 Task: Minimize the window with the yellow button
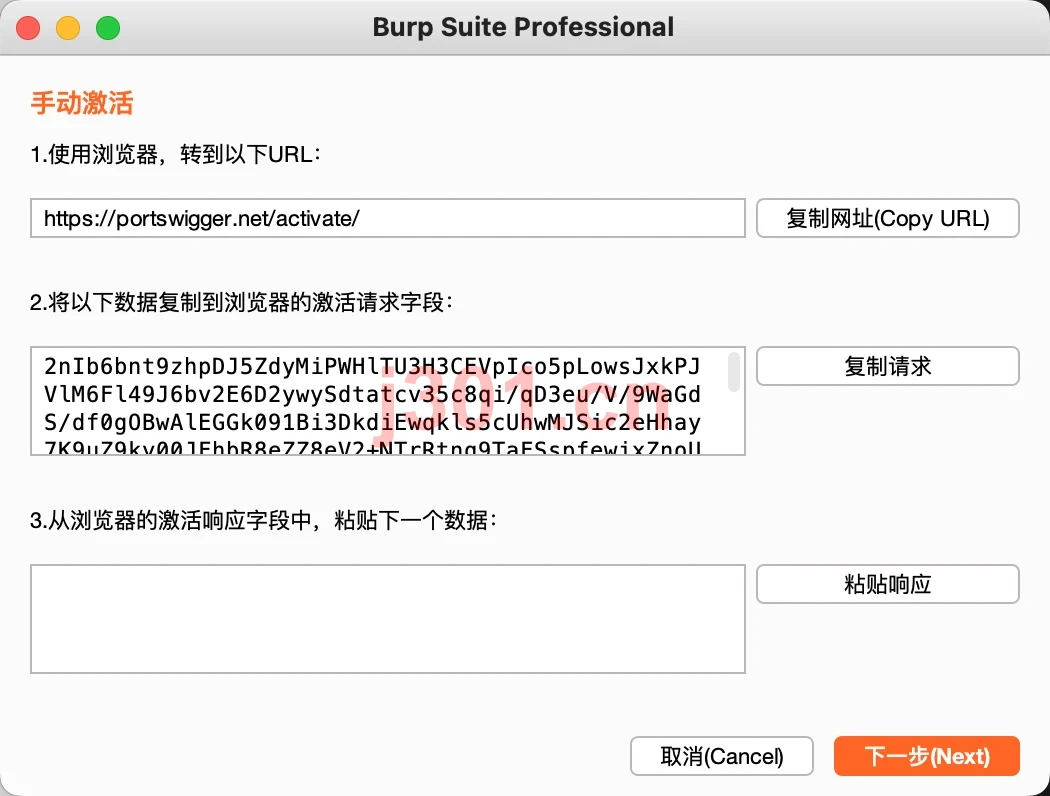68,28
